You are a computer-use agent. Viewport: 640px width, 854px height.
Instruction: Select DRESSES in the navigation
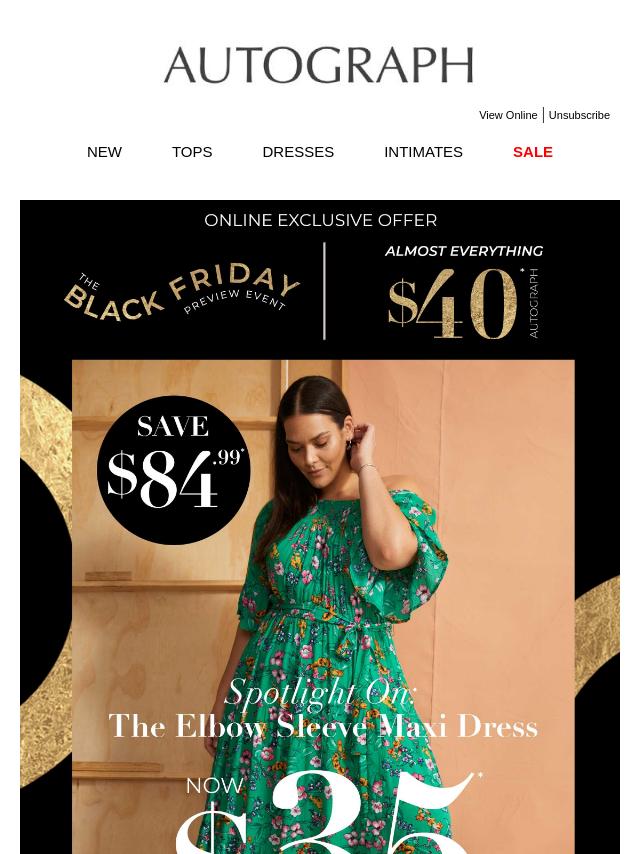coord(298,152)
